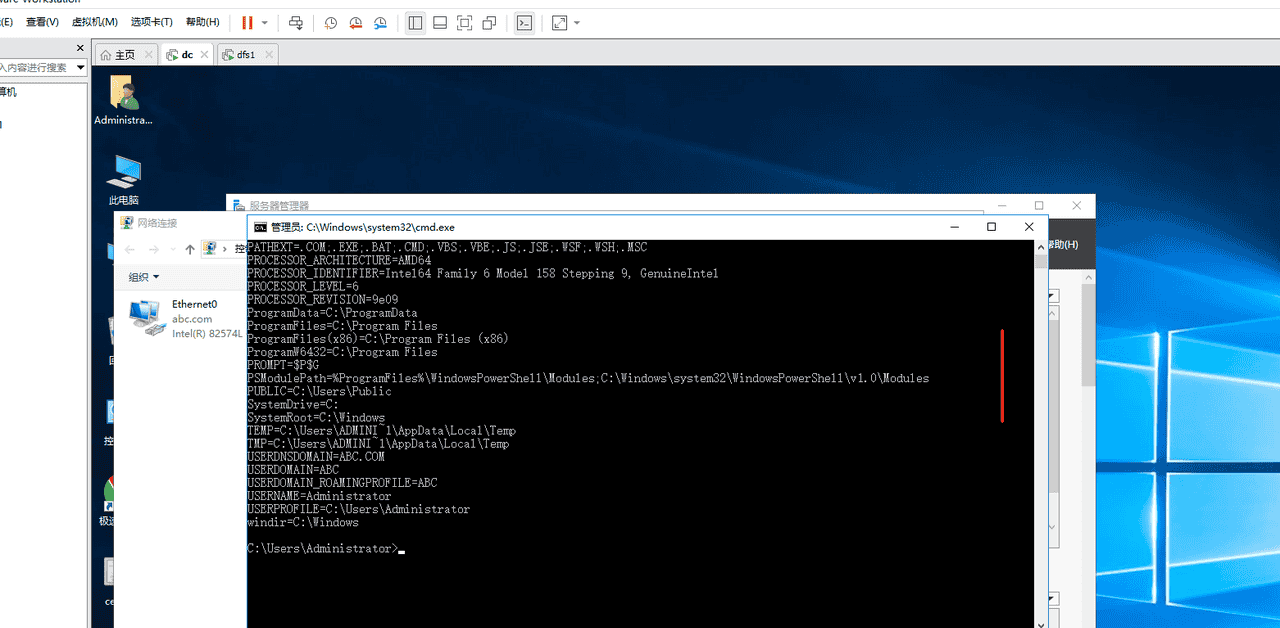
Task: Click the up arrow in Network Connections
Action: [190, 249]
